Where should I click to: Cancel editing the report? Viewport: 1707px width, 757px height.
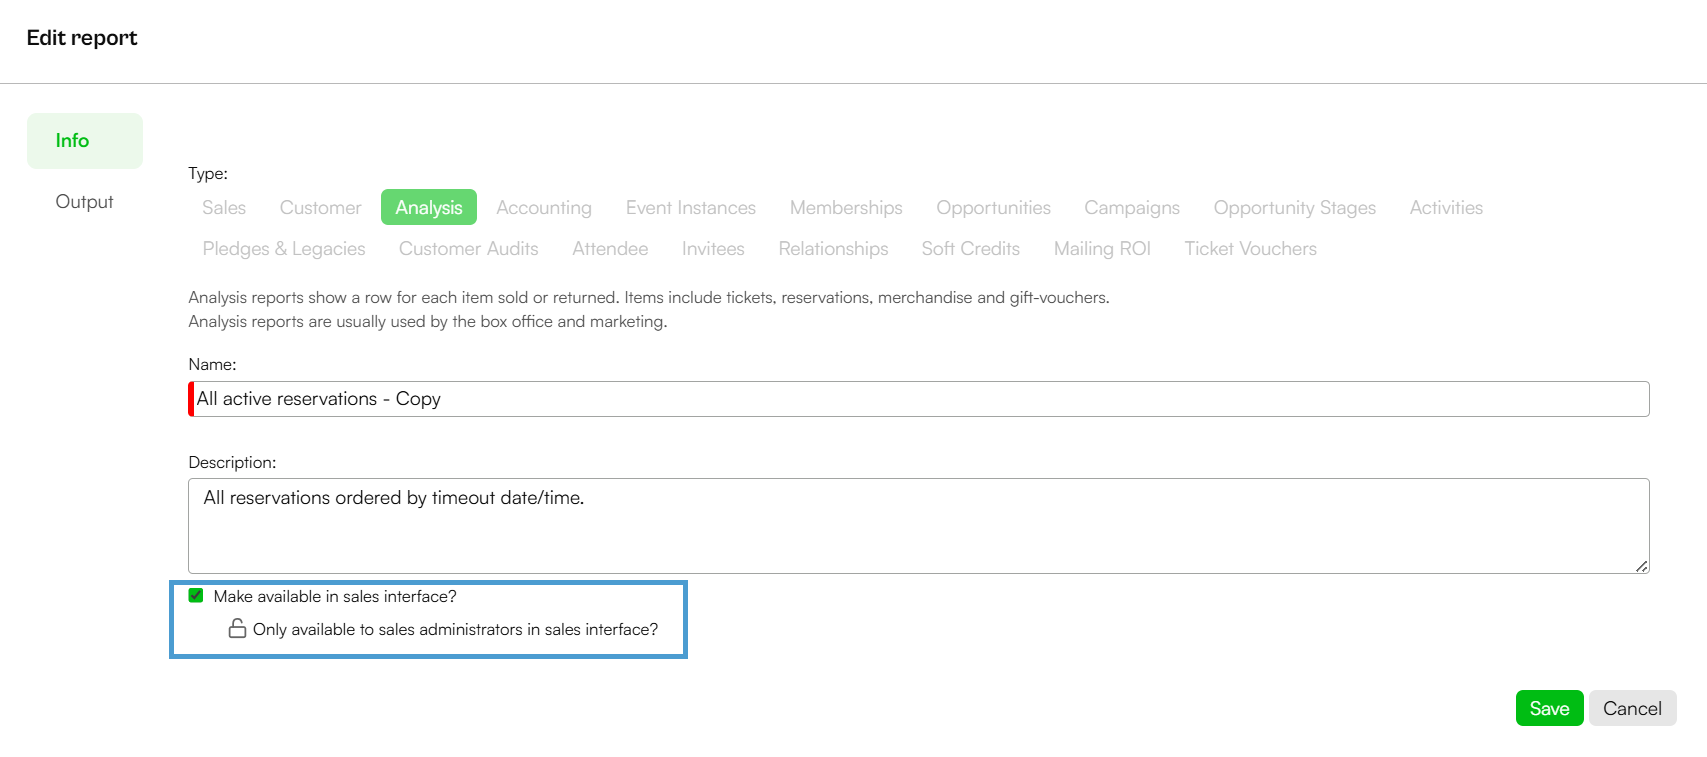coord(1632,708)
